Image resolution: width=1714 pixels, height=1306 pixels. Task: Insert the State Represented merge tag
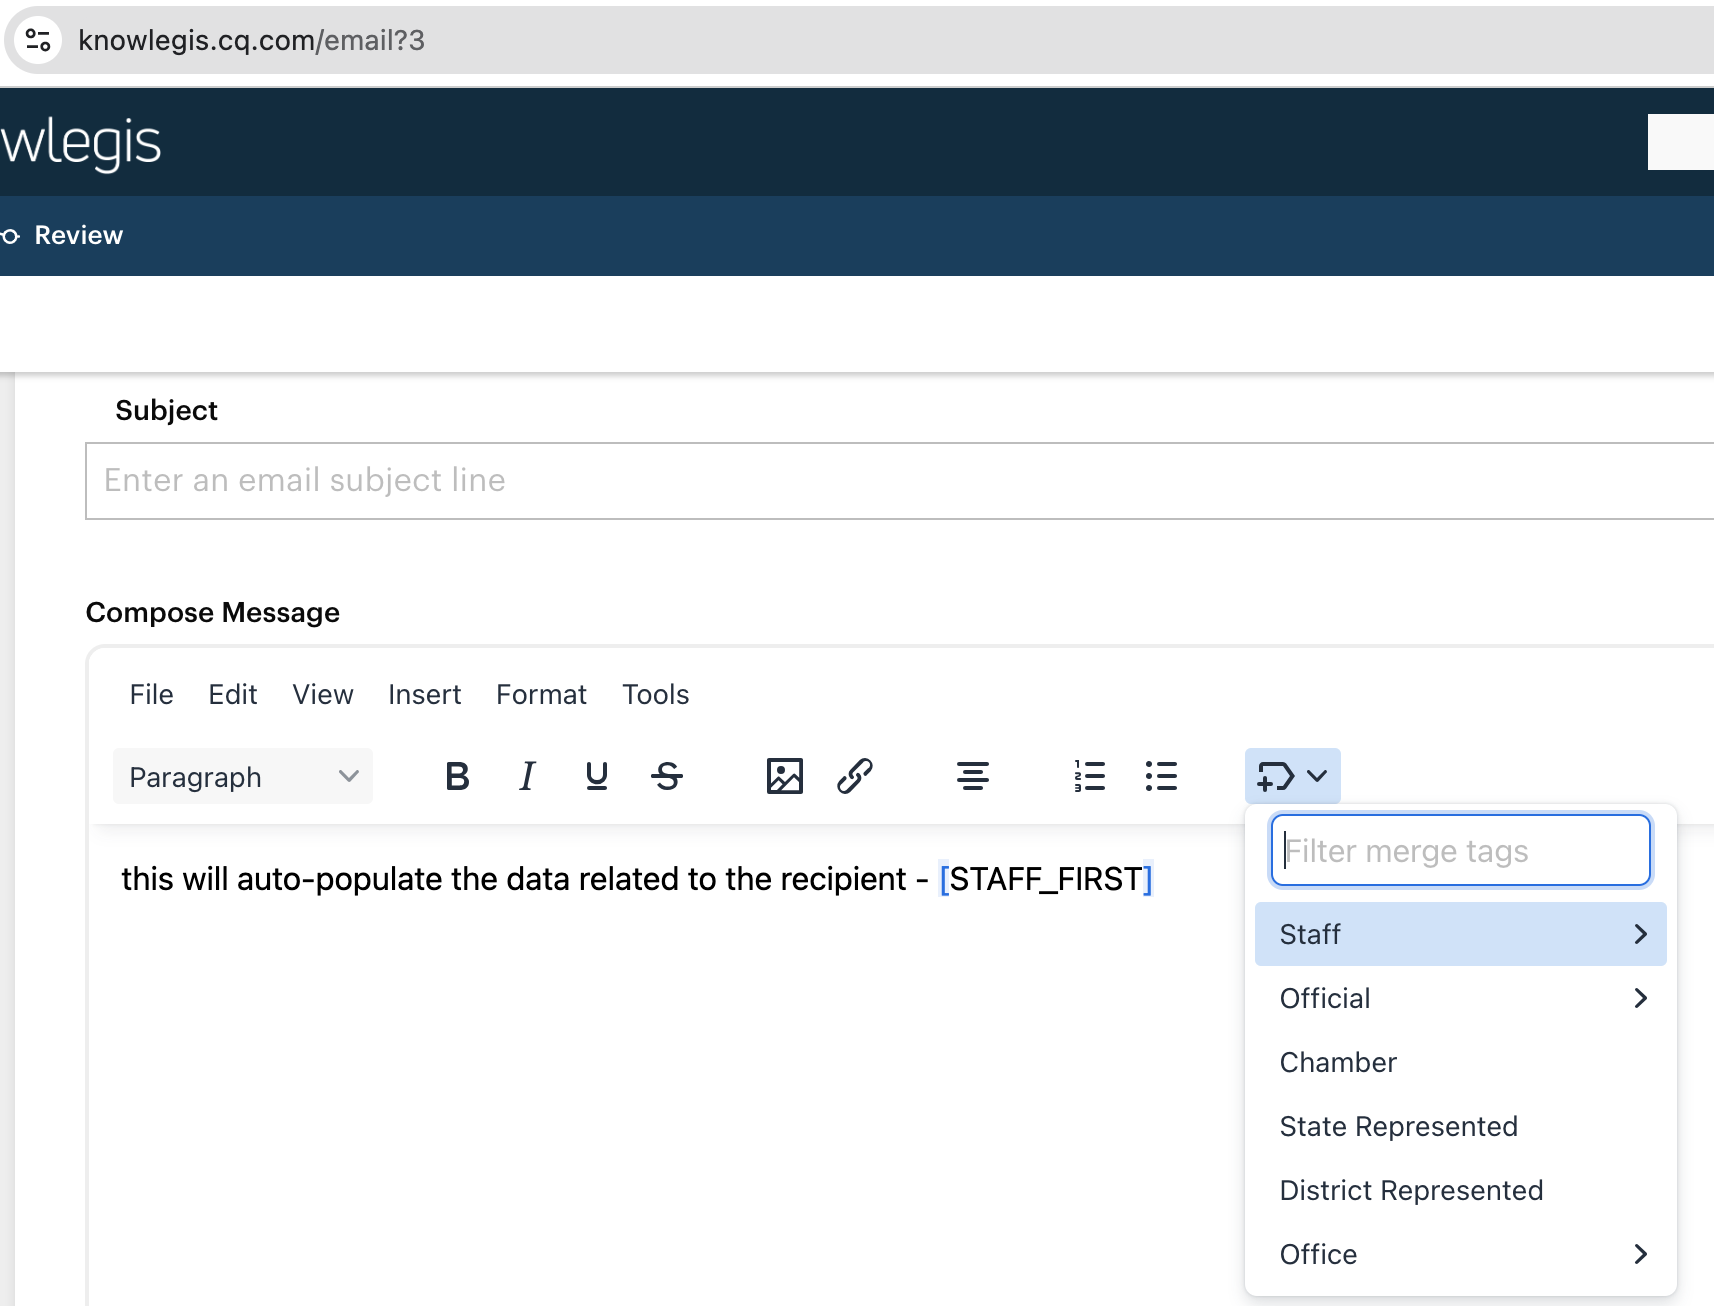point(1398,1126)
